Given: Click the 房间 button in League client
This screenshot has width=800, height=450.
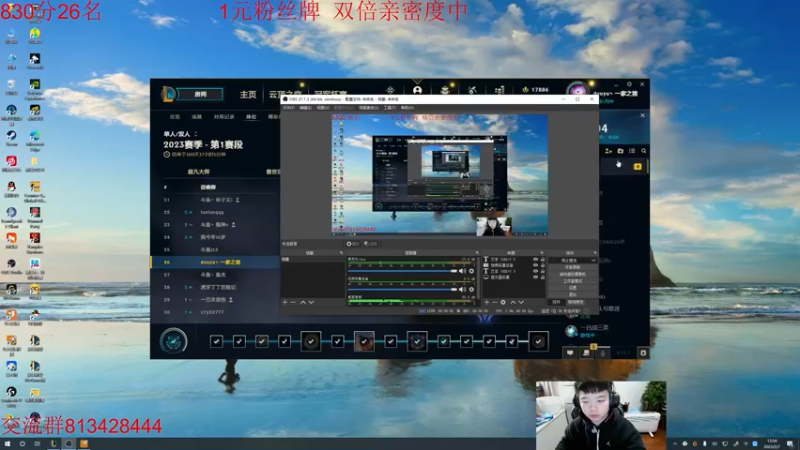Looking at the screenshot, I should [200, 94].
